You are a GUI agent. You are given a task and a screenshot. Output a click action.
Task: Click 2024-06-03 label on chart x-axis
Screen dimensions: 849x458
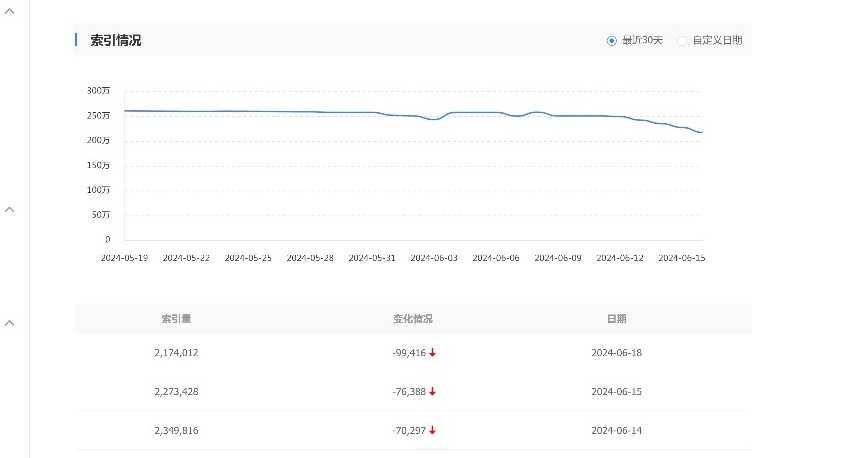(433, 258)
